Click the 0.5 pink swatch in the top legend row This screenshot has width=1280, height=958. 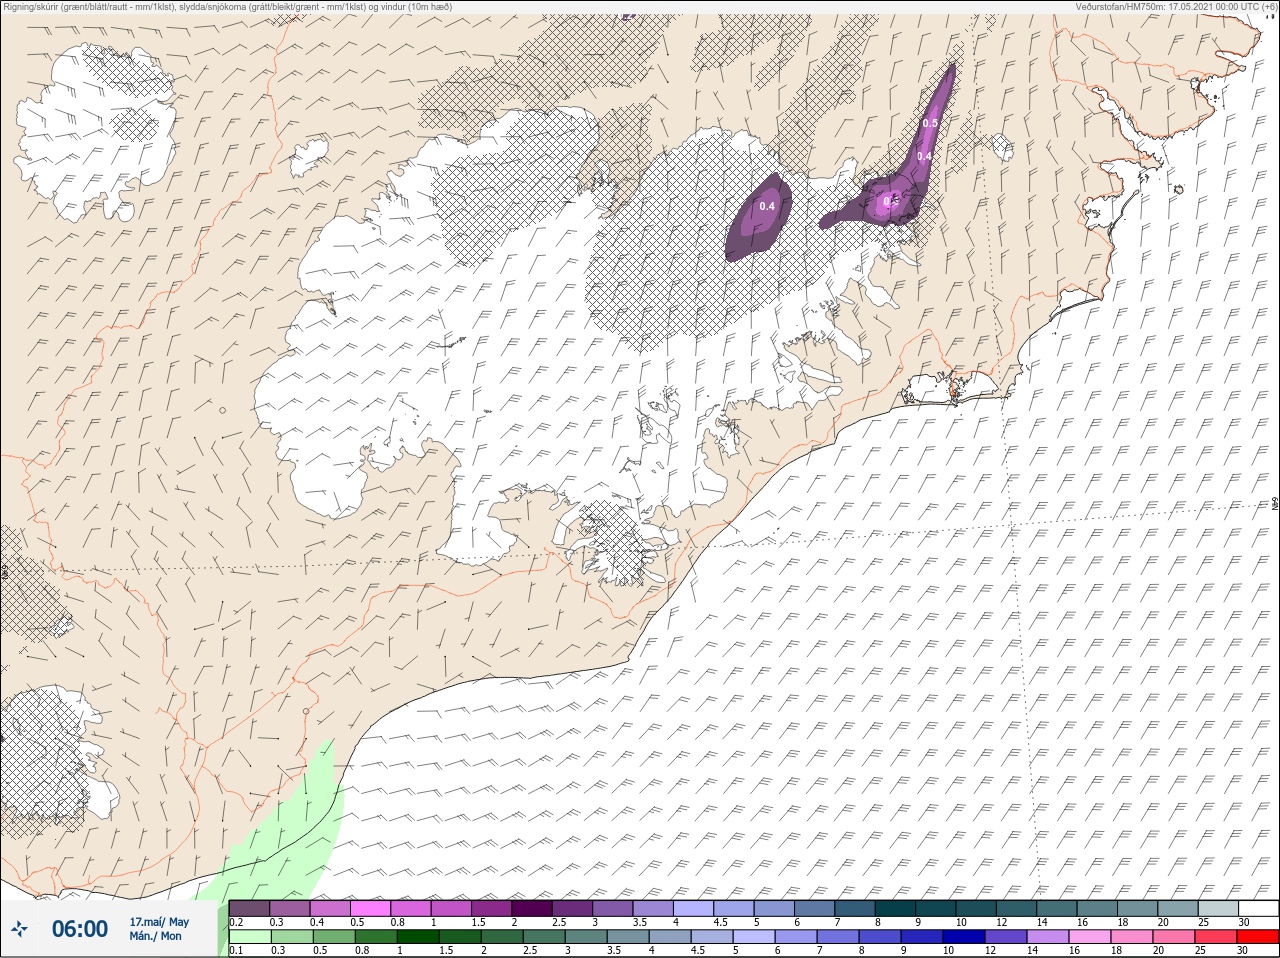(x=370, y=909)
